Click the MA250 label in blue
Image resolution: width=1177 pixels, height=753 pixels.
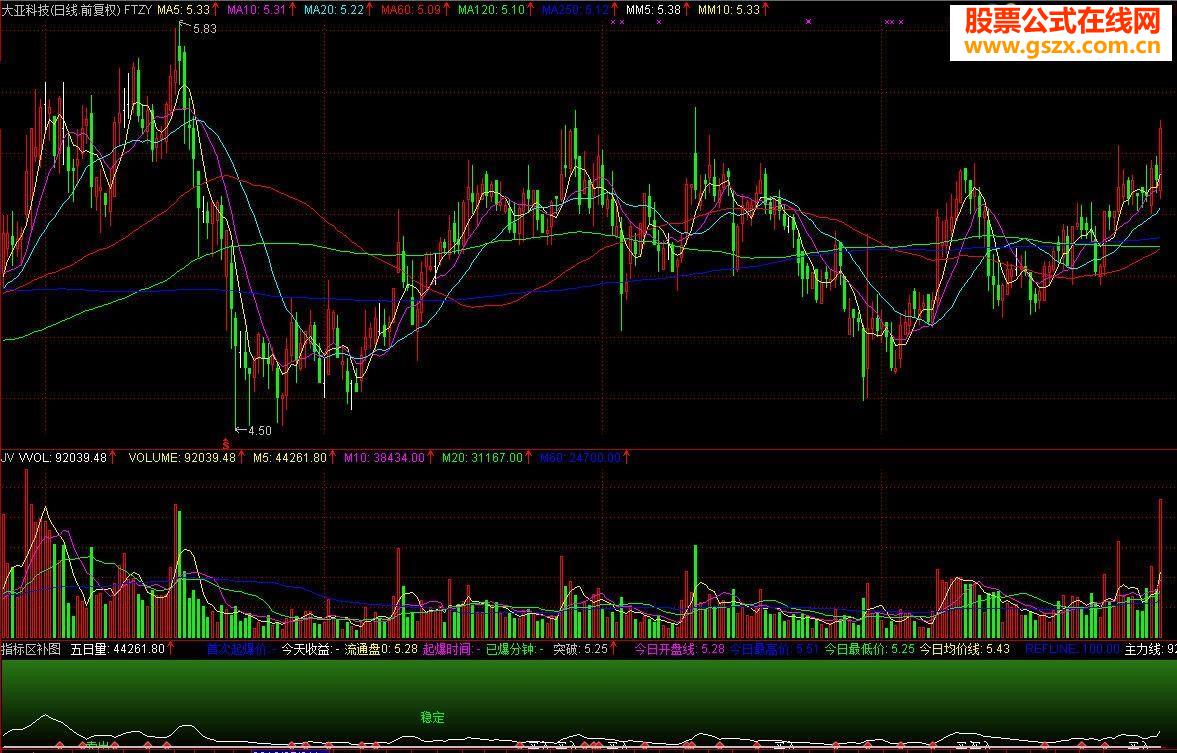[x=575, y=10]
